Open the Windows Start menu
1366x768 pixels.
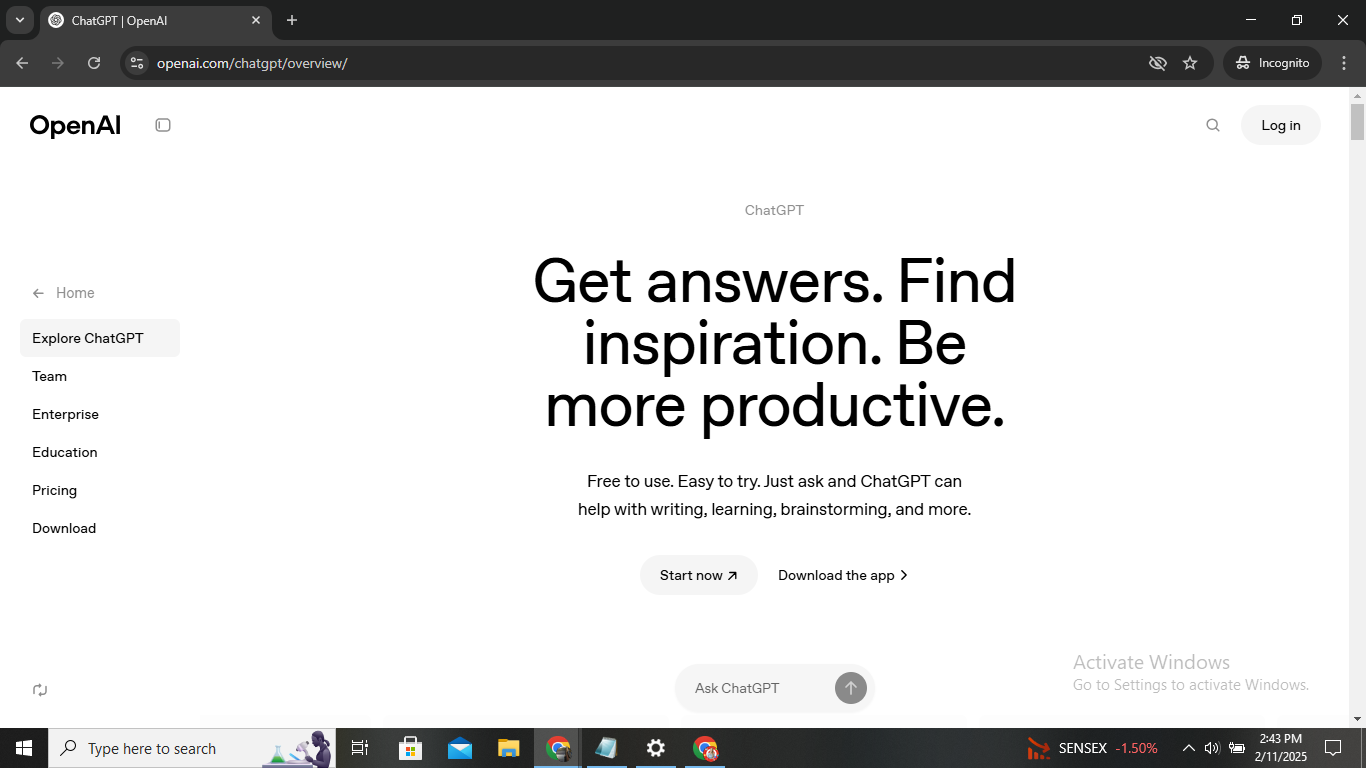24,748
